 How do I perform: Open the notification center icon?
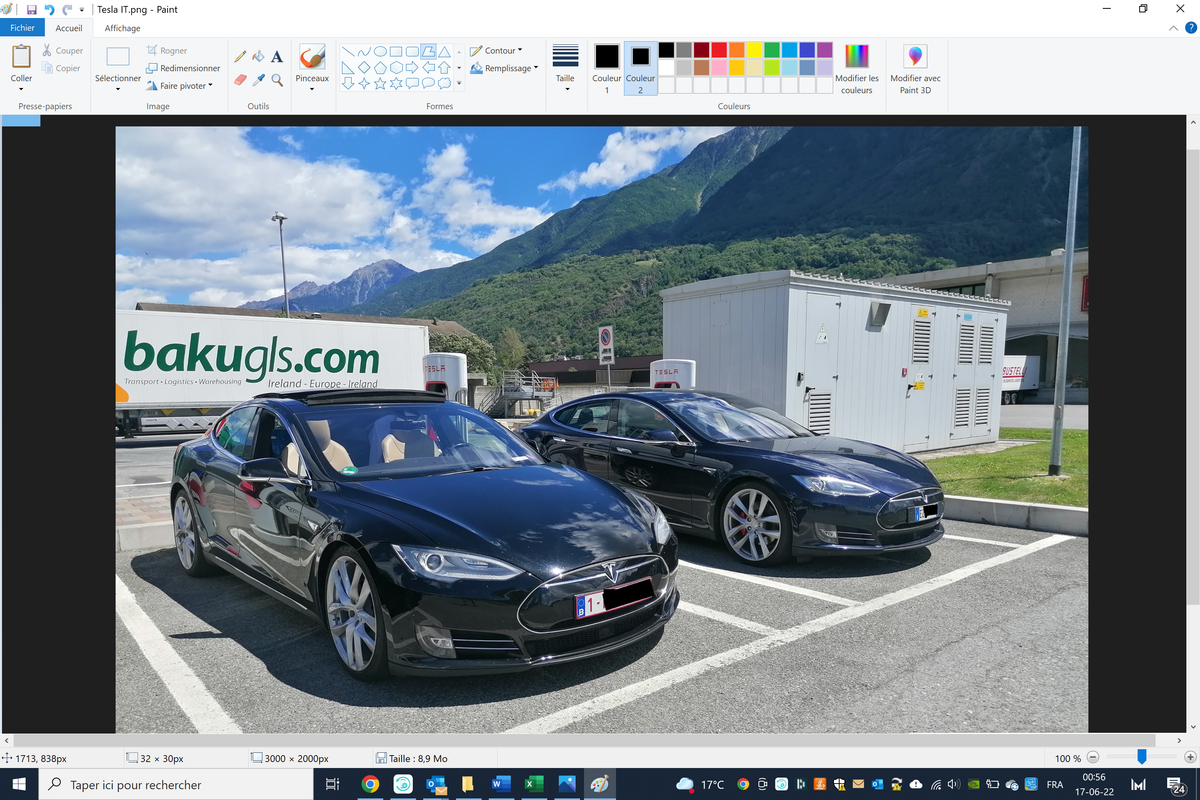(x=1176, y=785)
